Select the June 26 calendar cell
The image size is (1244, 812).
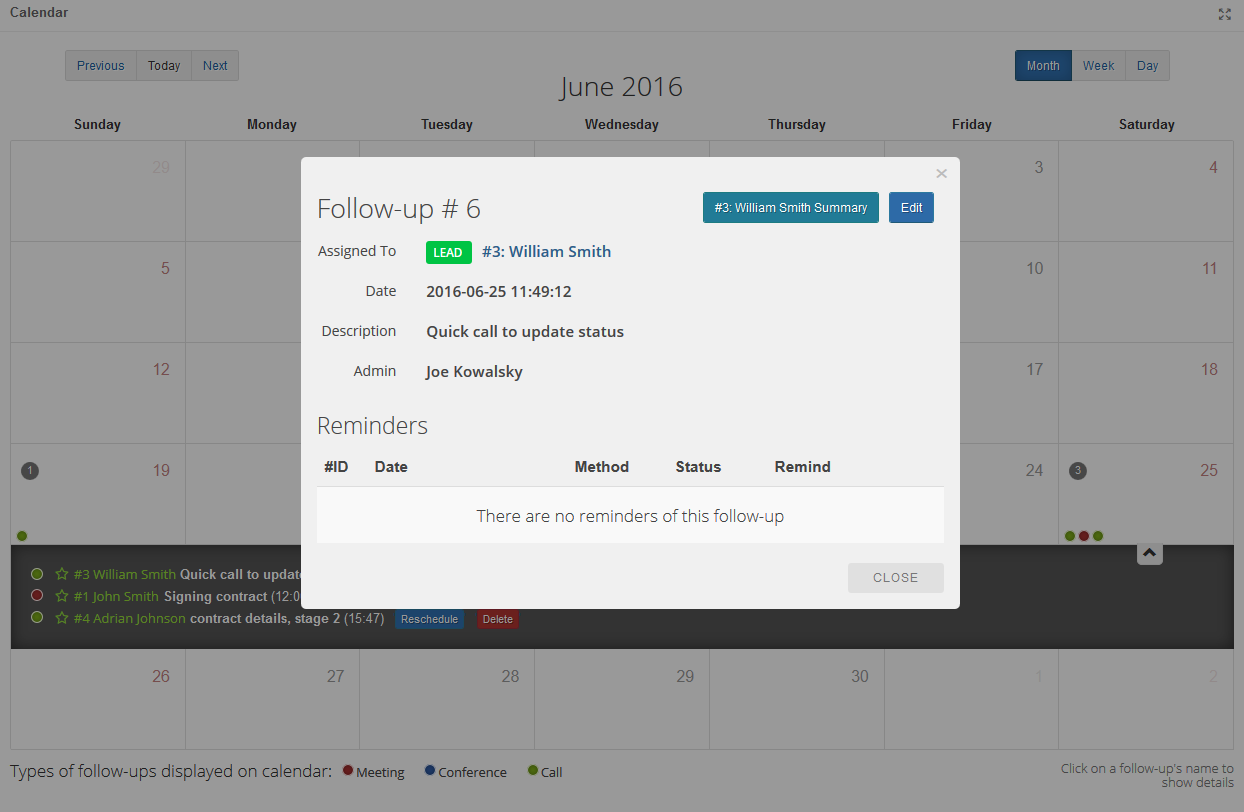[98, 699]
